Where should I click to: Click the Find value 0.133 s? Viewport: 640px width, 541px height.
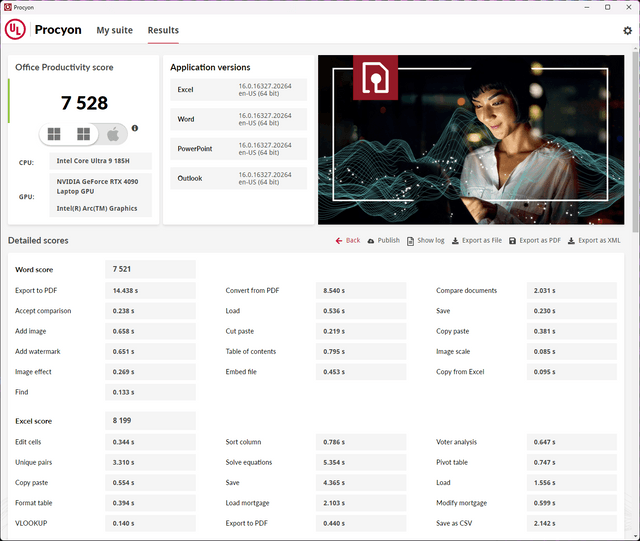coord(150,392)
